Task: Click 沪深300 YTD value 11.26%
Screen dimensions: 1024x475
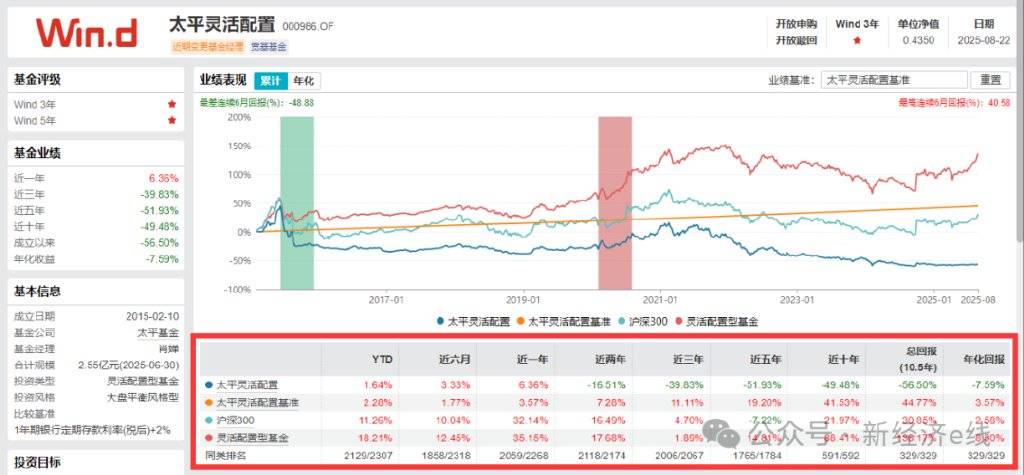Action: pyautogui.click(x=376, y=420)
